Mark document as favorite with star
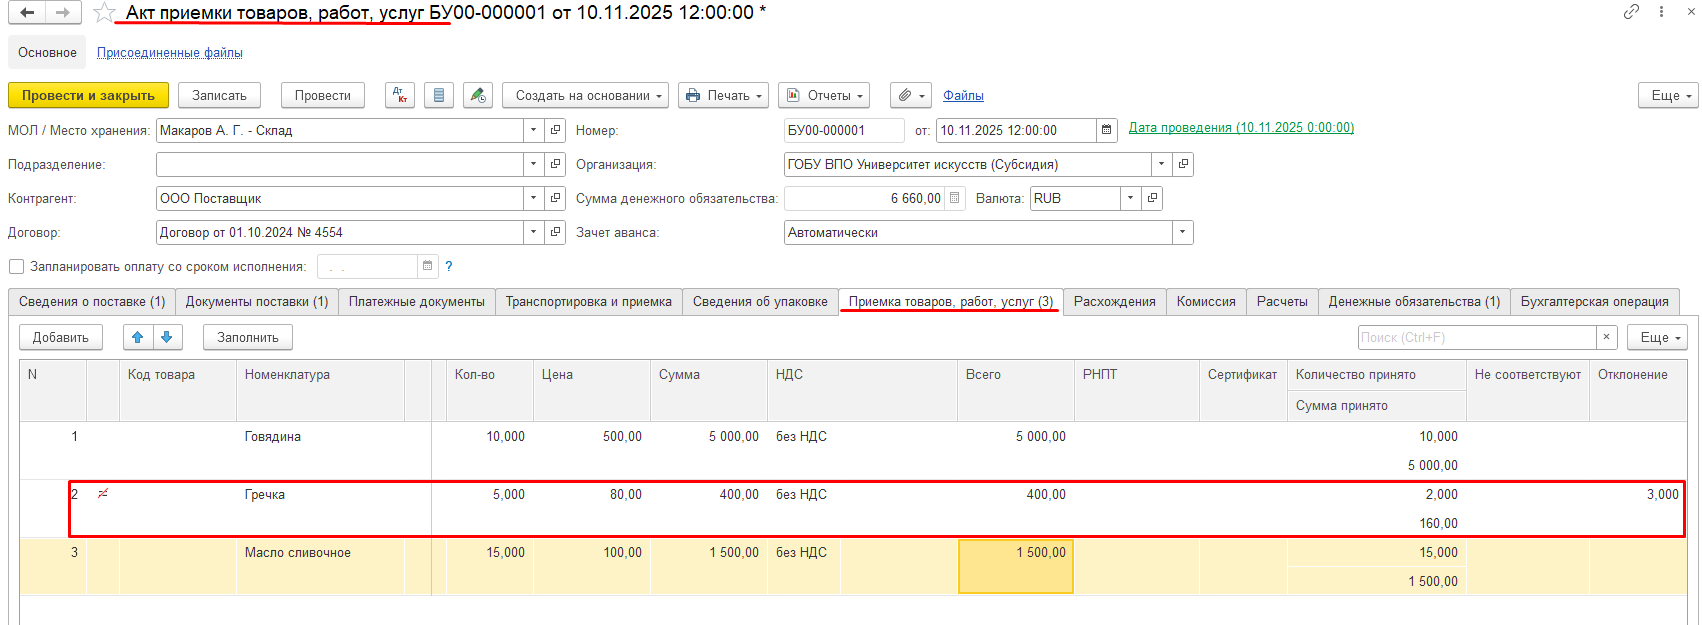 click(x=104, y=13)
